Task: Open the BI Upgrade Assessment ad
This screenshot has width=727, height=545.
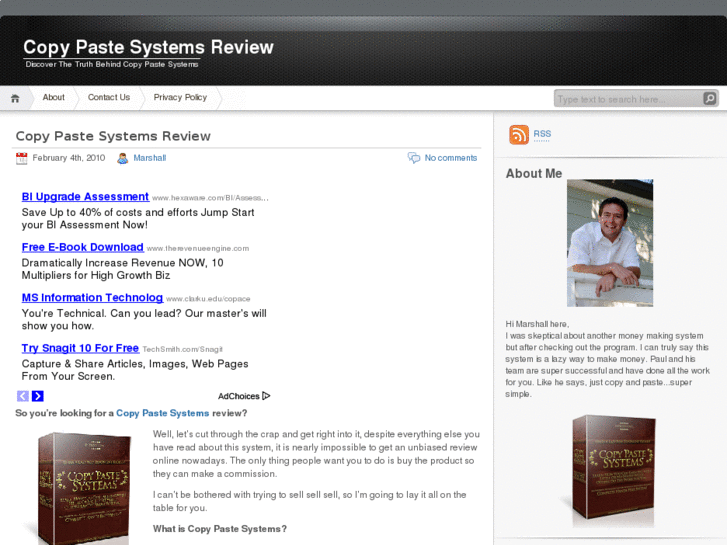Action: coord(85,197)
